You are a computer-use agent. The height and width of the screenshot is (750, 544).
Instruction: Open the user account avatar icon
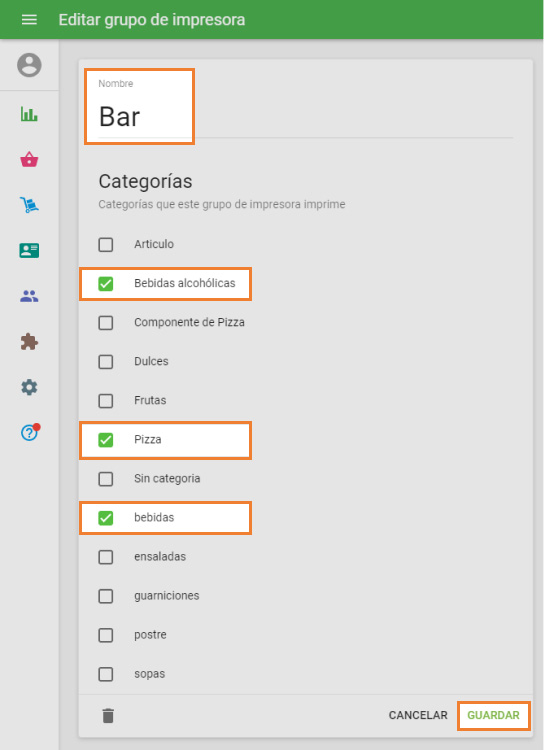point(29,65)
